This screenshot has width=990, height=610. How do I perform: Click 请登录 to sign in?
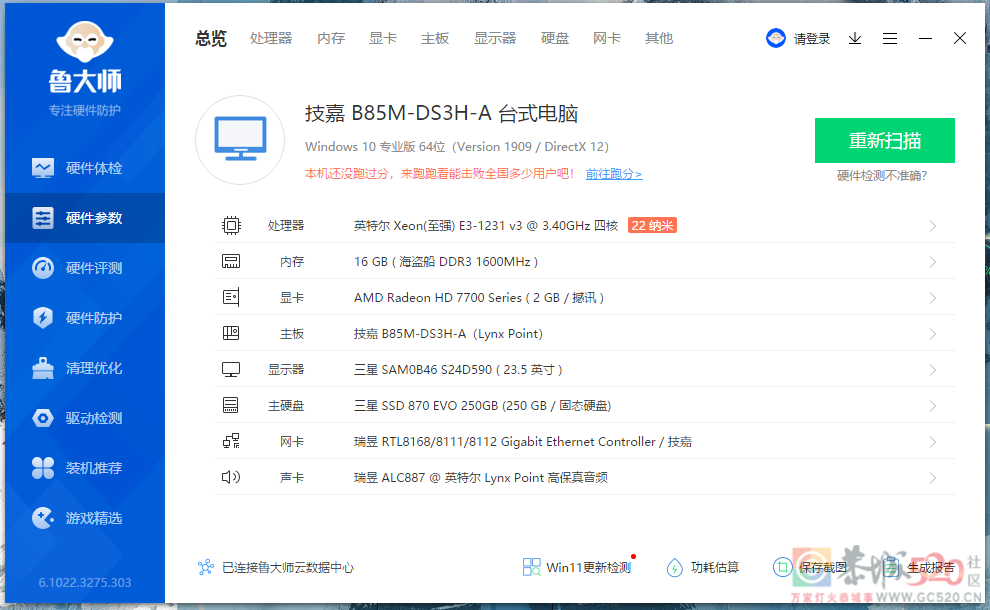812,39
